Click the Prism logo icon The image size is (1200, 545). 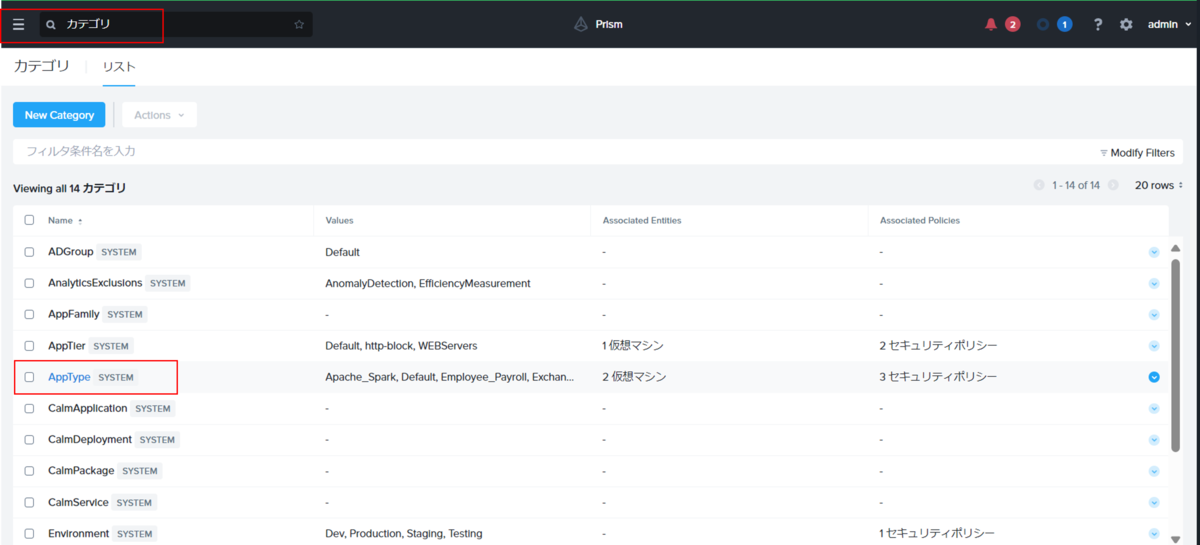[x=581, y=24]
